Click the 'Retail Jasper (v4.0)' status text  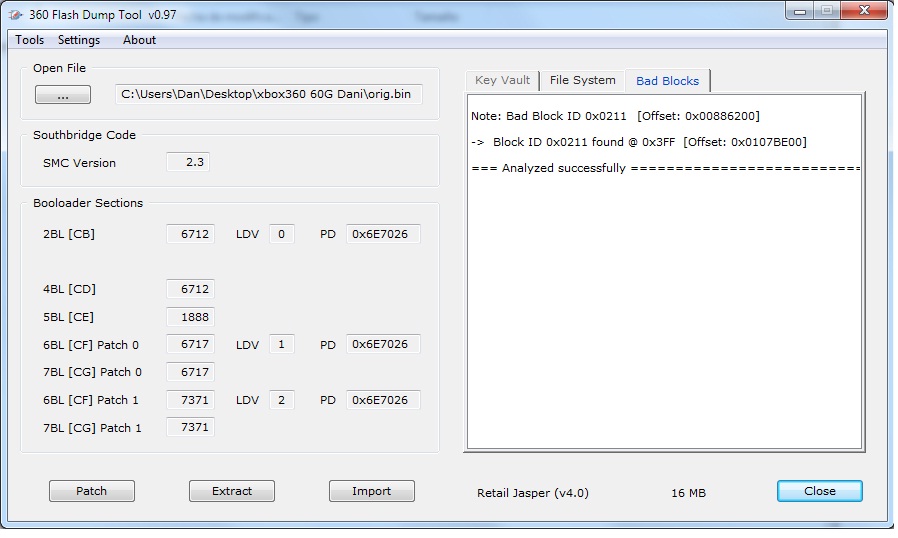[533, 493]
